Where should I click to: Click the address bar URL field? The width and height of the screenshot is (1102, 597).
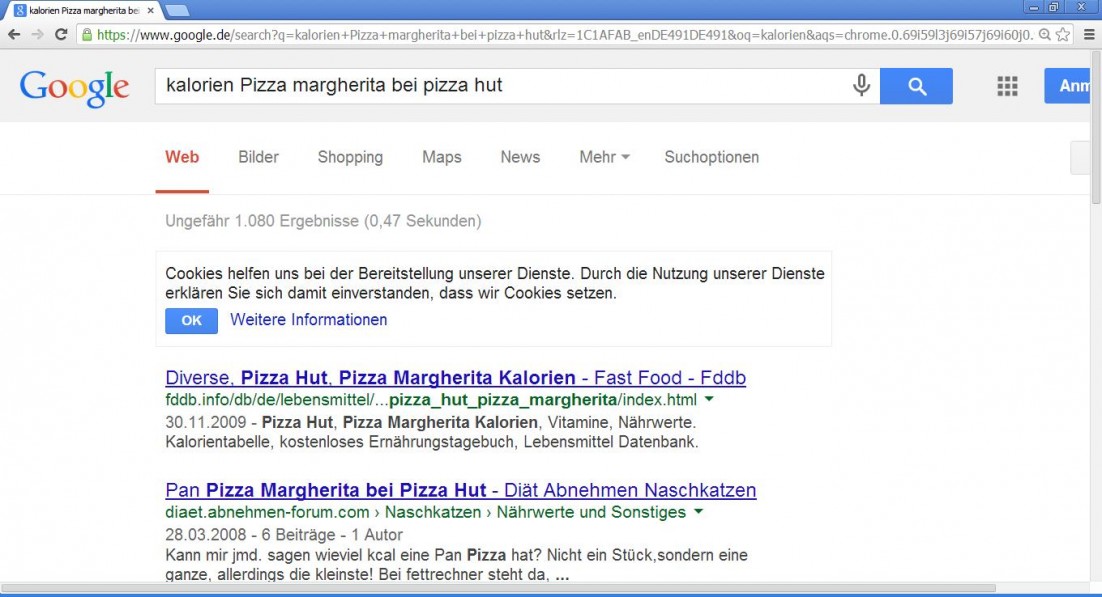[x=564, y=34]
